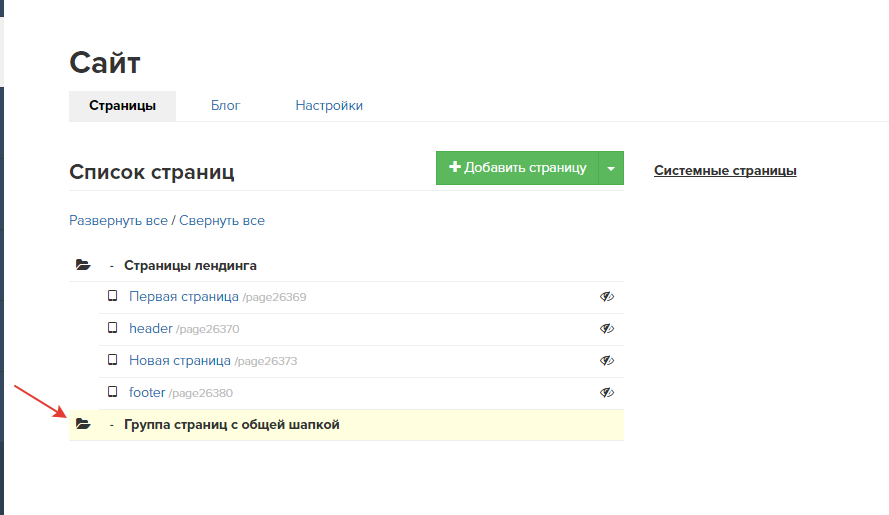Click the /page26380 URL text
The height and width of the screenshot is (515, 889).
pos(201,393)
